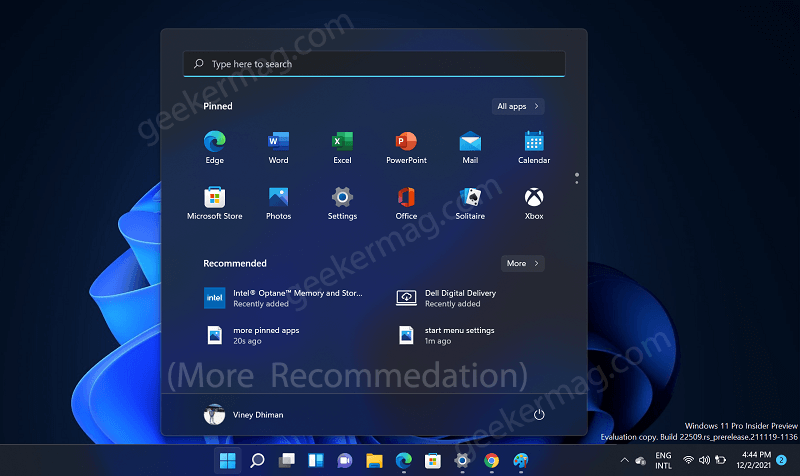800x476 pixels.
Task: Expand the All apps list
Action: click(518, 106)
